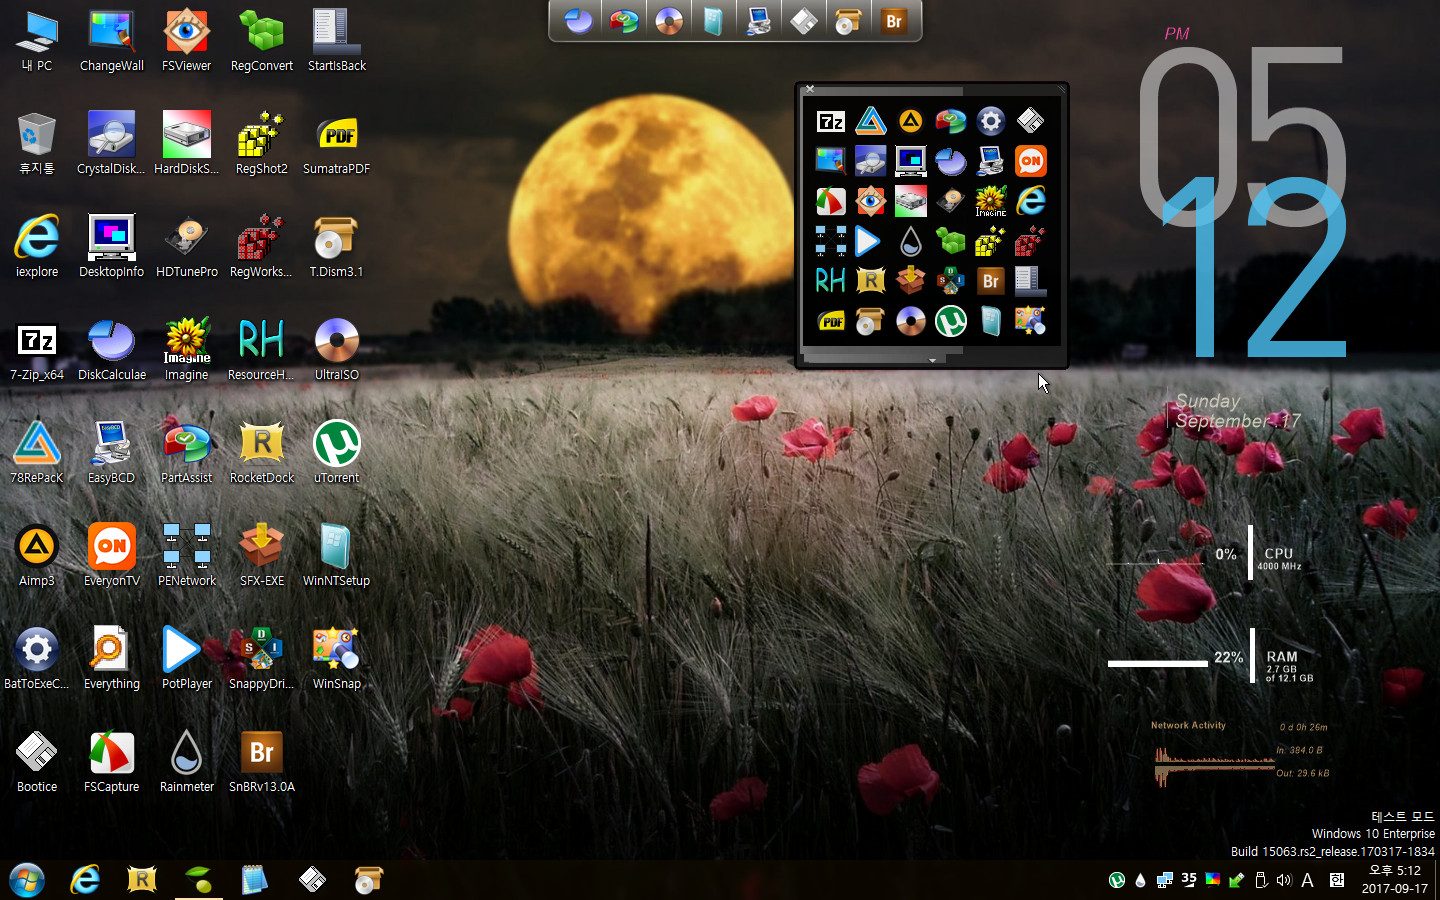1440x900 pixels.
Task: Open the ChangeWall desktop shortcut
Action: point(112,41)
